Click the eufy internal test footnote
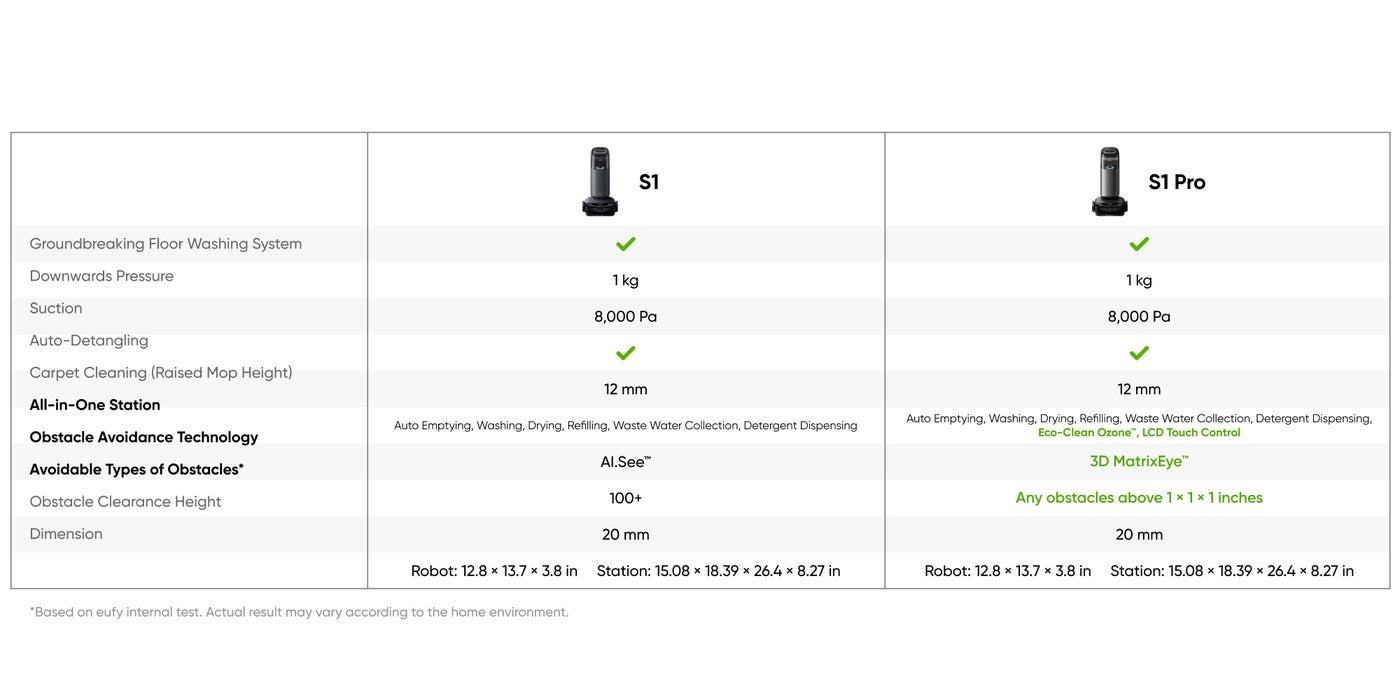Screen dimensions: 1400x700 pyautogui.click(x=299, y=612)
